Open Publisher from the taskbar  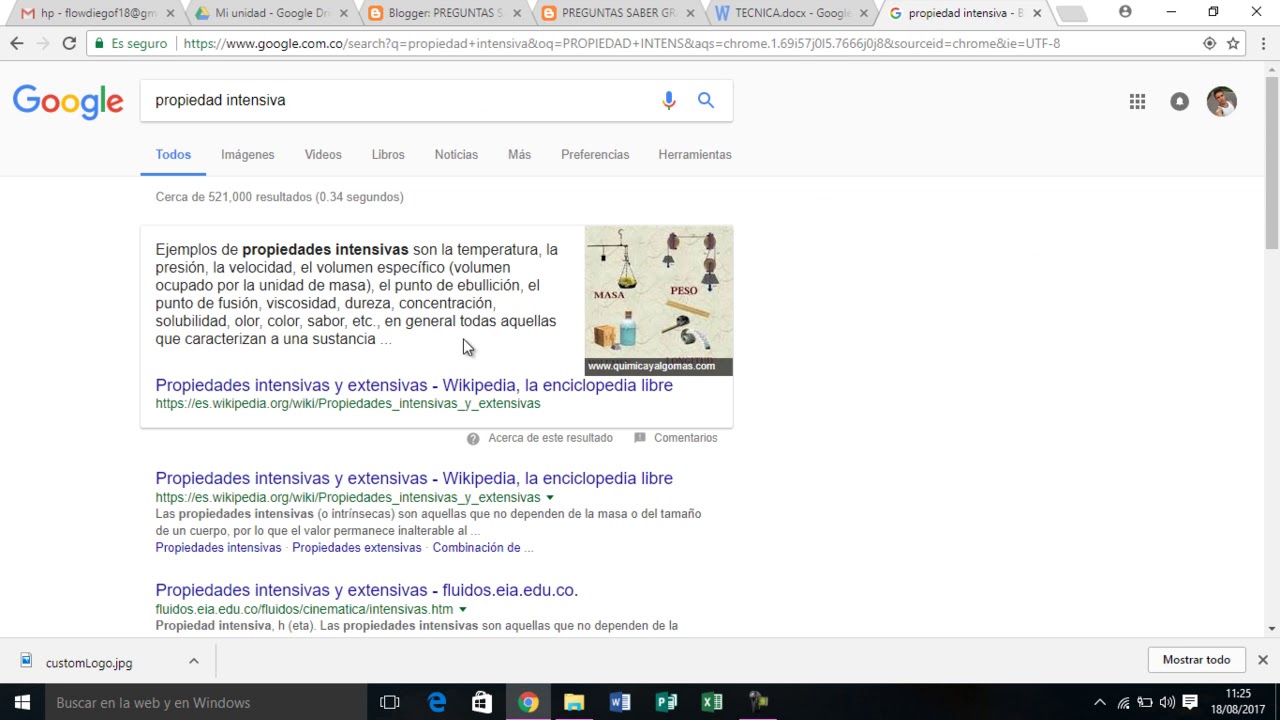(666, 702)
